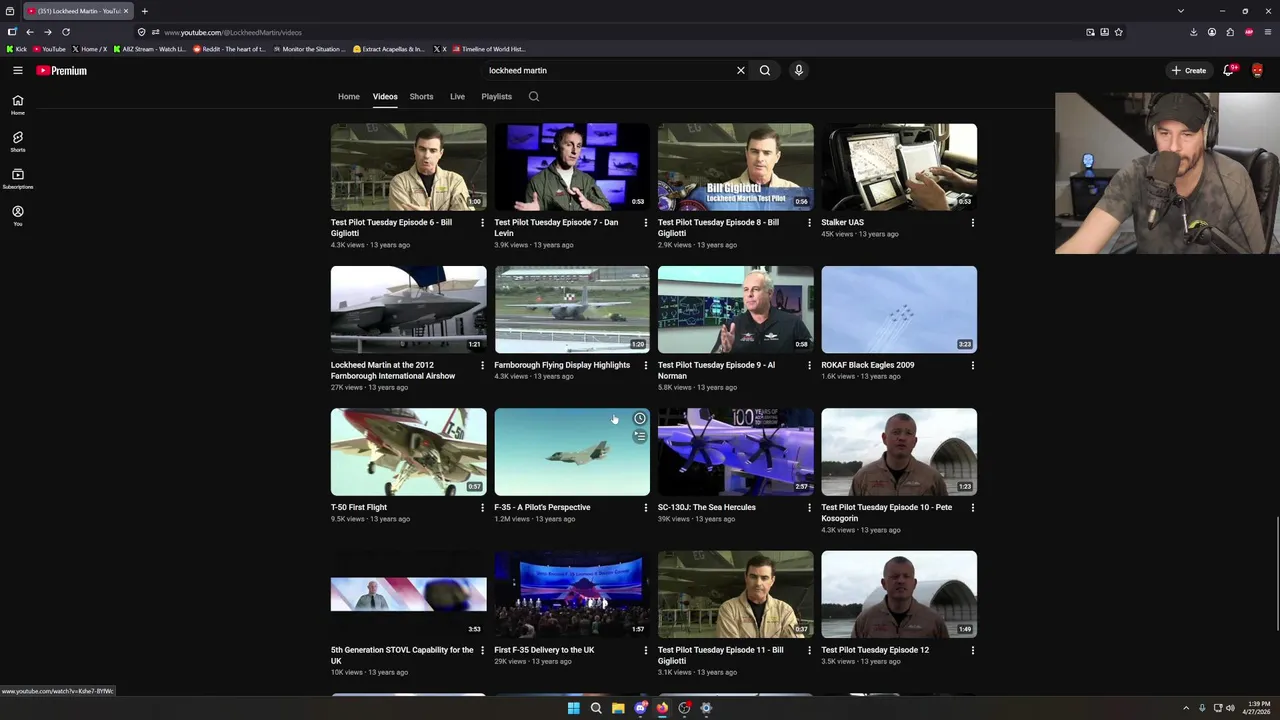Screen dimensions: 1280x720
Task: Go back in the browser
Action: pos(30,32)
